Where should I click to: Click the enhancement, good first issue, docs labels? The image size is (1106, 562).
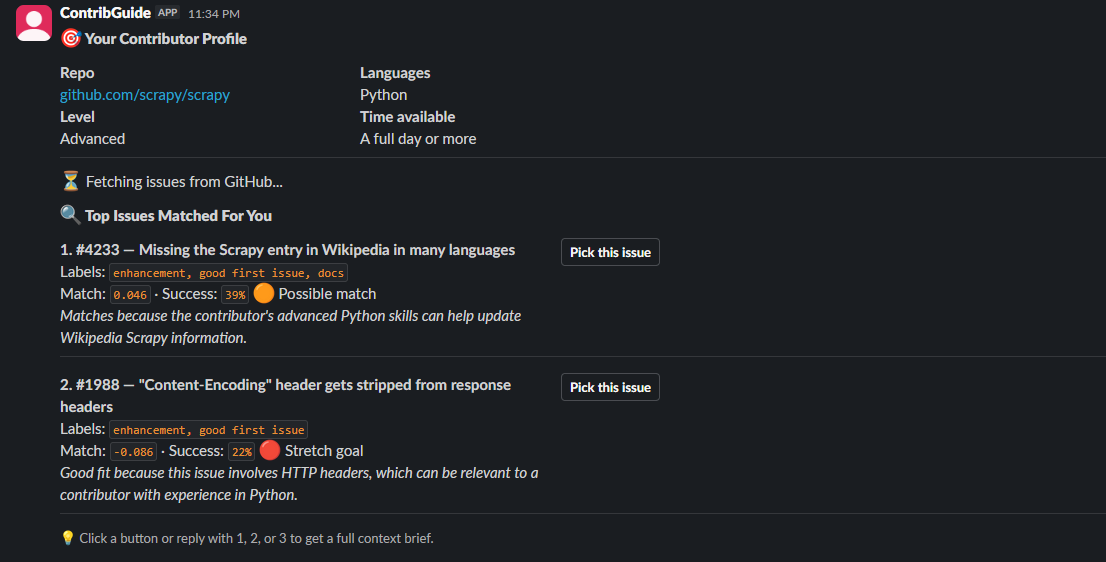pos(229,273)
